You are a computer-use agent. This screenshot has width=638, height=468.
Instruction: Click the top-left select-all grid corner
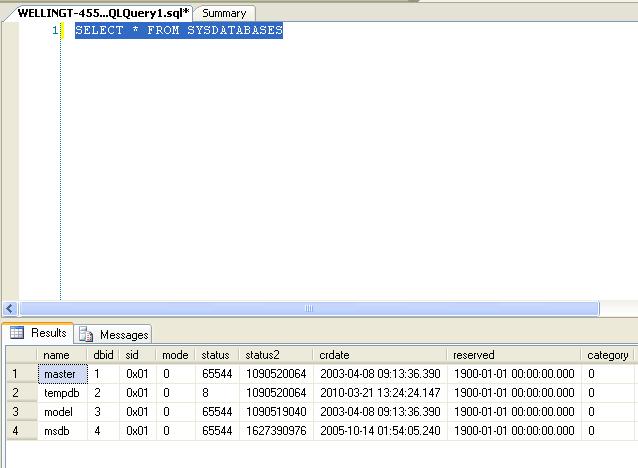tap(20, 355)
